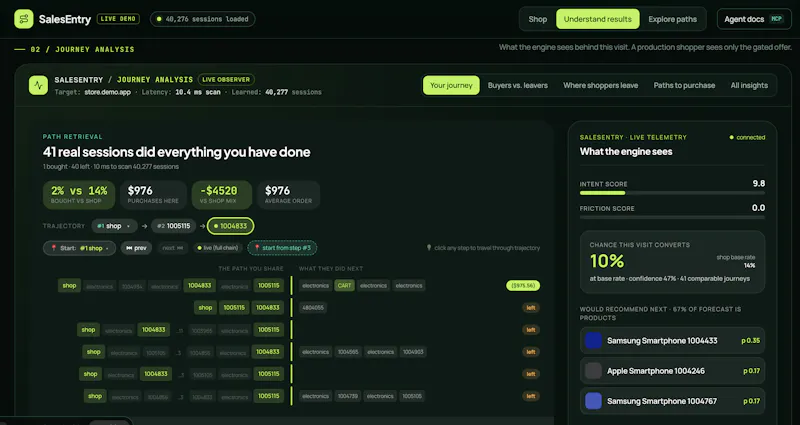Screen dimensions: 800x425
Task: Click the store.demo.app target text
Action: point(107,92)
